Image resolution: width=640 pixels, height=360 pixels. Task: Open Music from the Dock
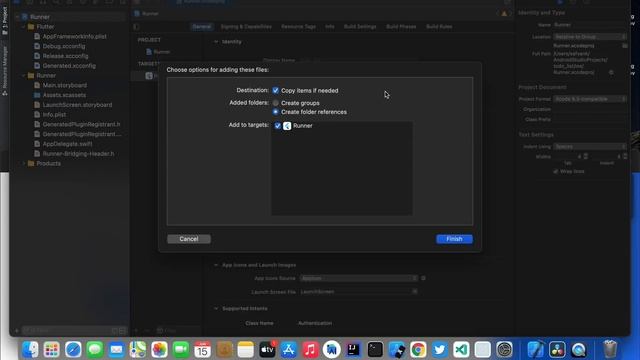tap(310, 350)
